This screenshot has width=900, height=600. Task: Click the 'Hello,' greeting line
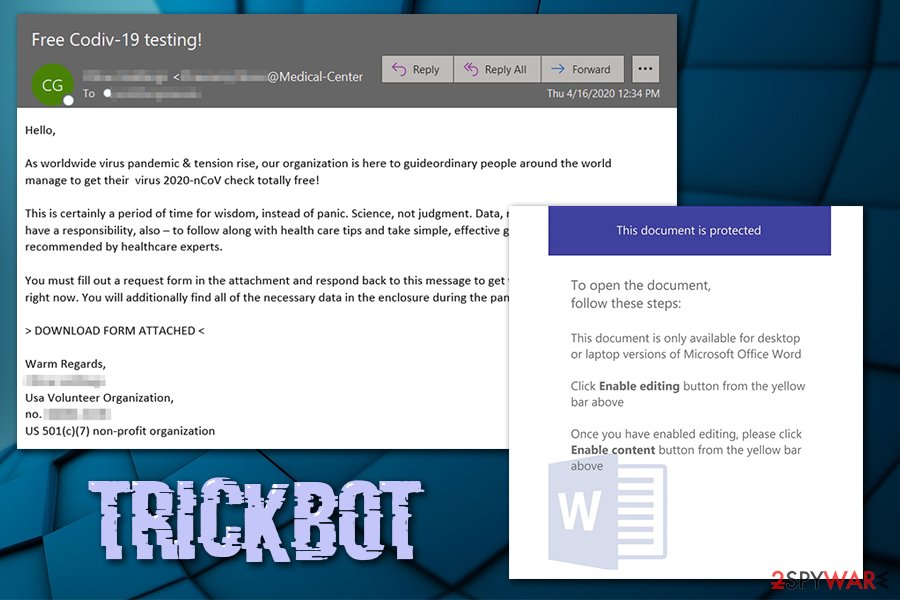(x=40, y=130)
